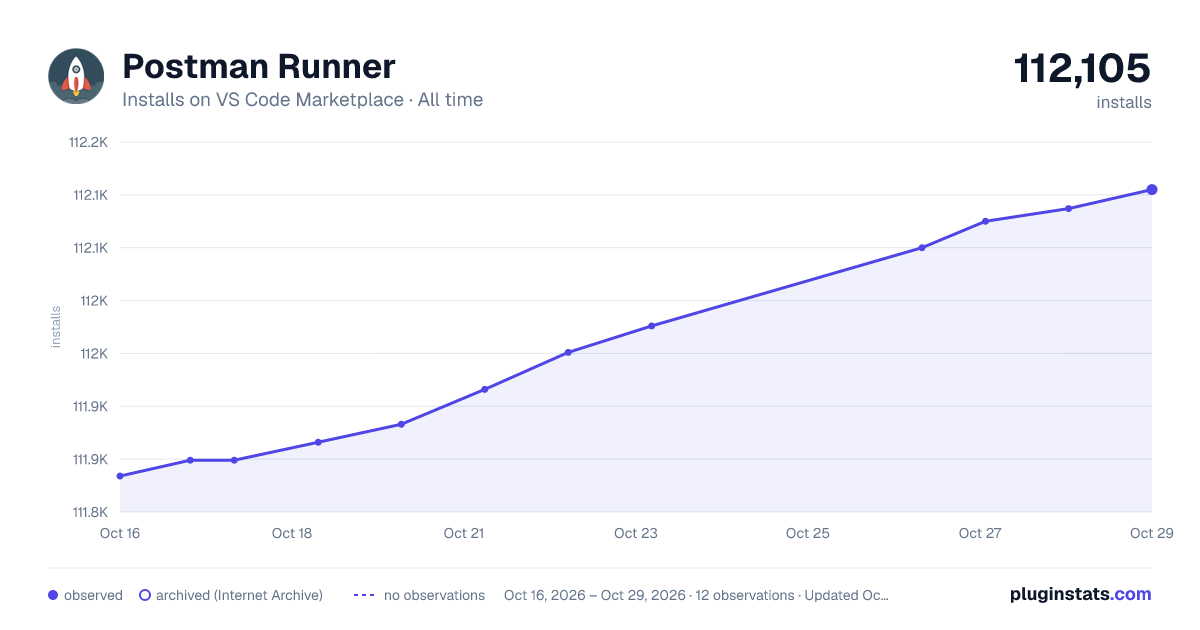This screenshot has height=630, width=1200.
Task: Click the Installs on VS Code Marketplace subtitle
Action: point(303,100)
